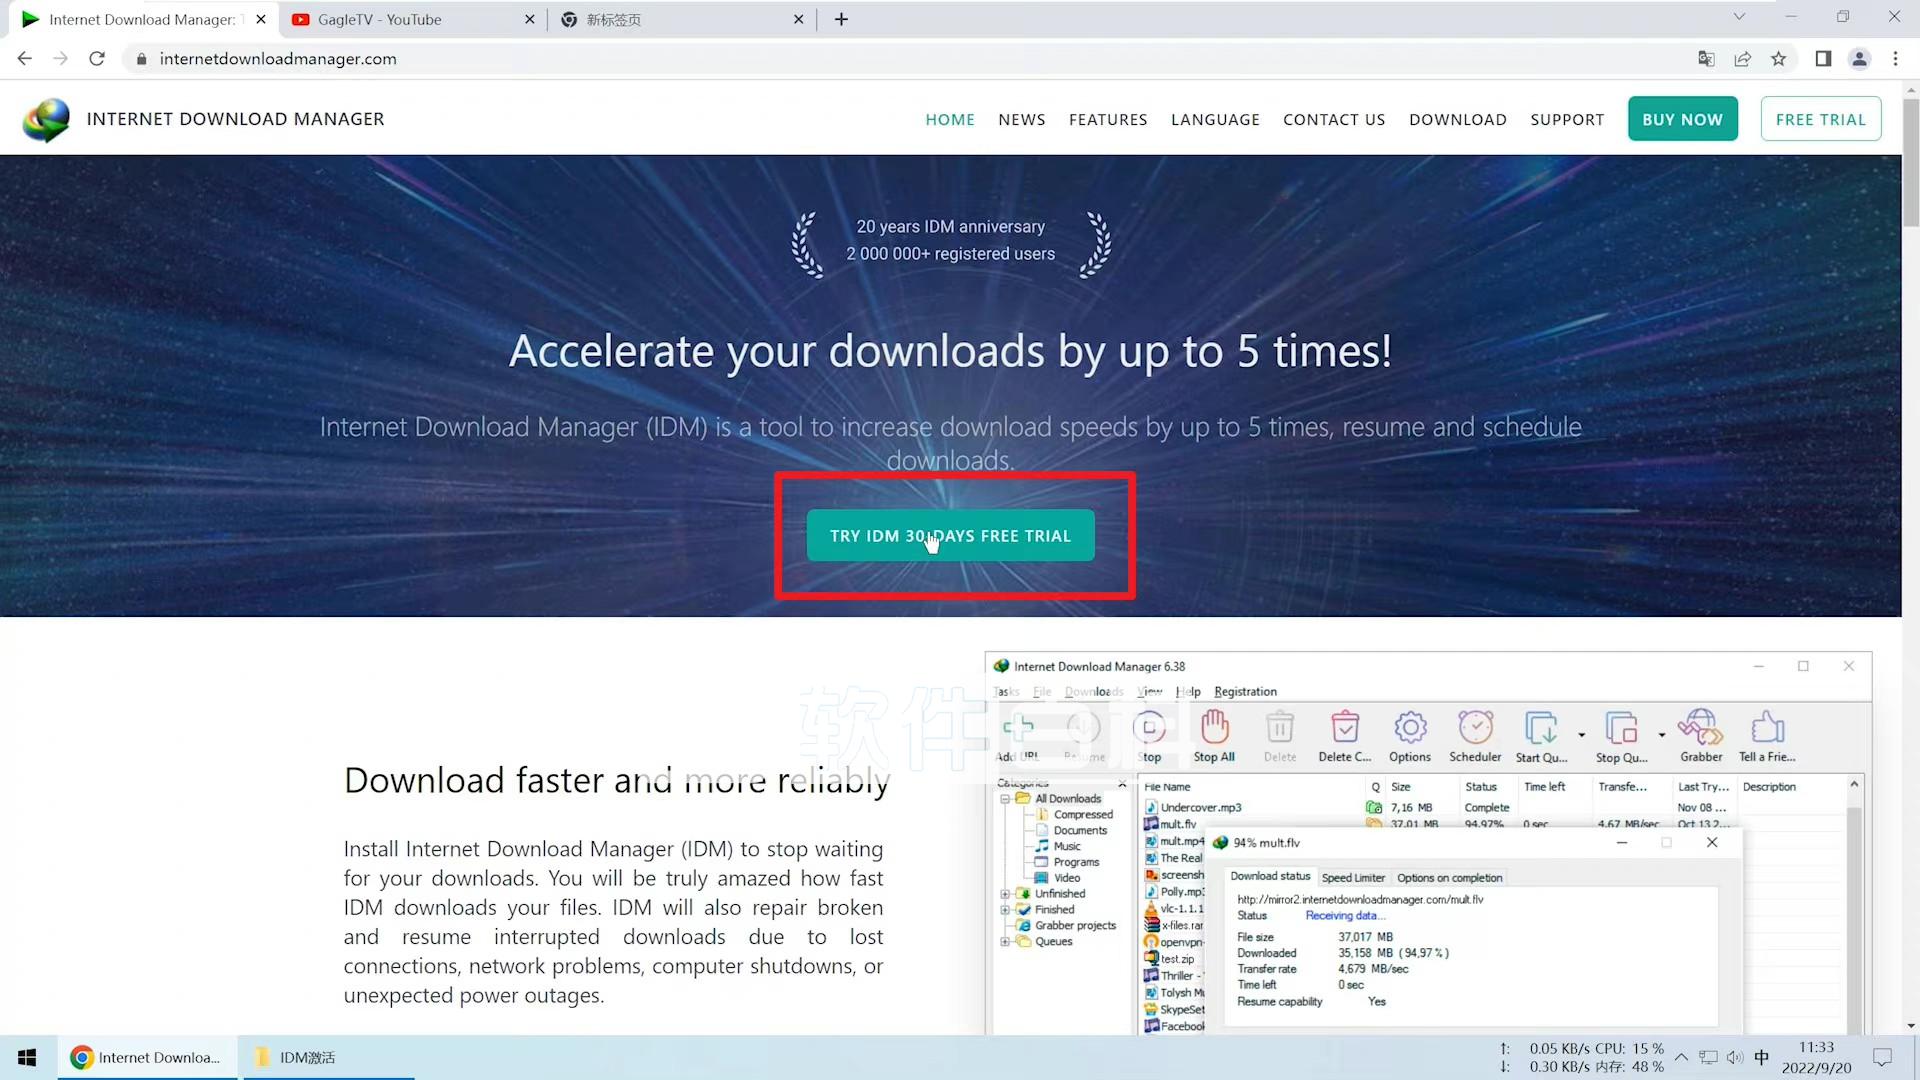Screen dimensions: 1920x1080
Task: Toggle the browser side panel icon
Action: [1823, 59]
